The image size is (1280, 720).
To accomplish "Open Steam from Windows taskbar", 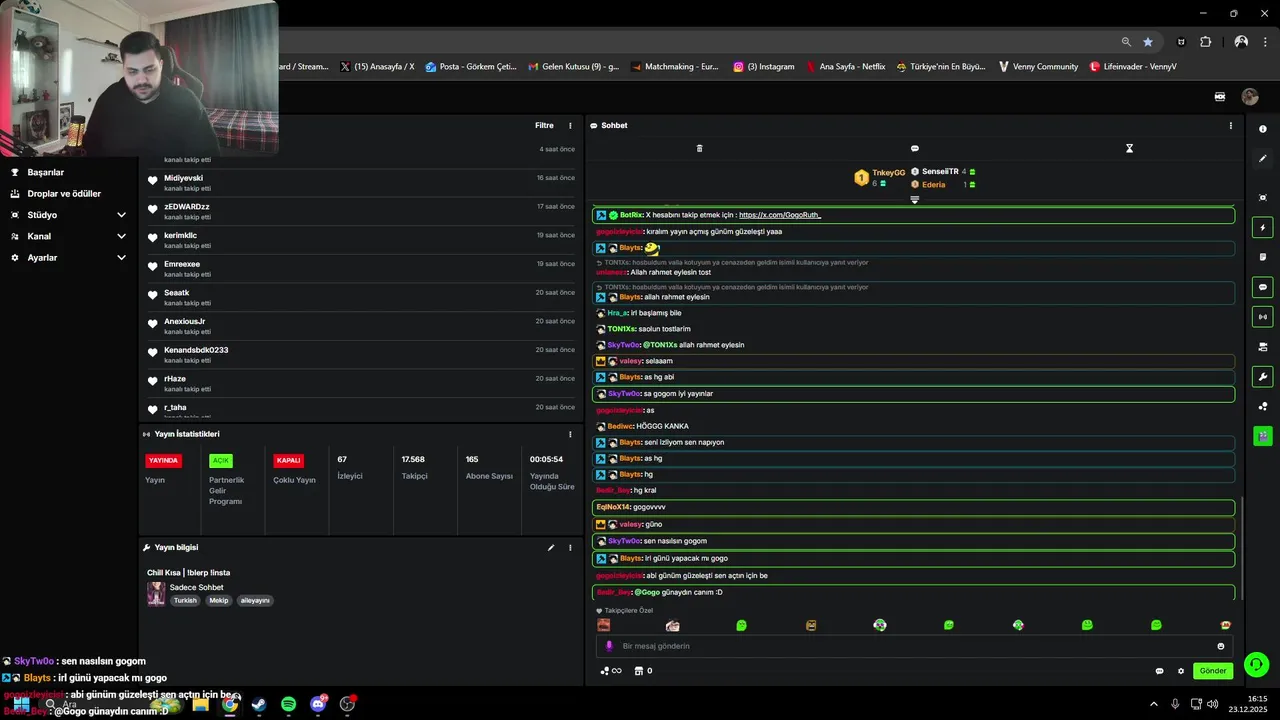I will [259, 704].
